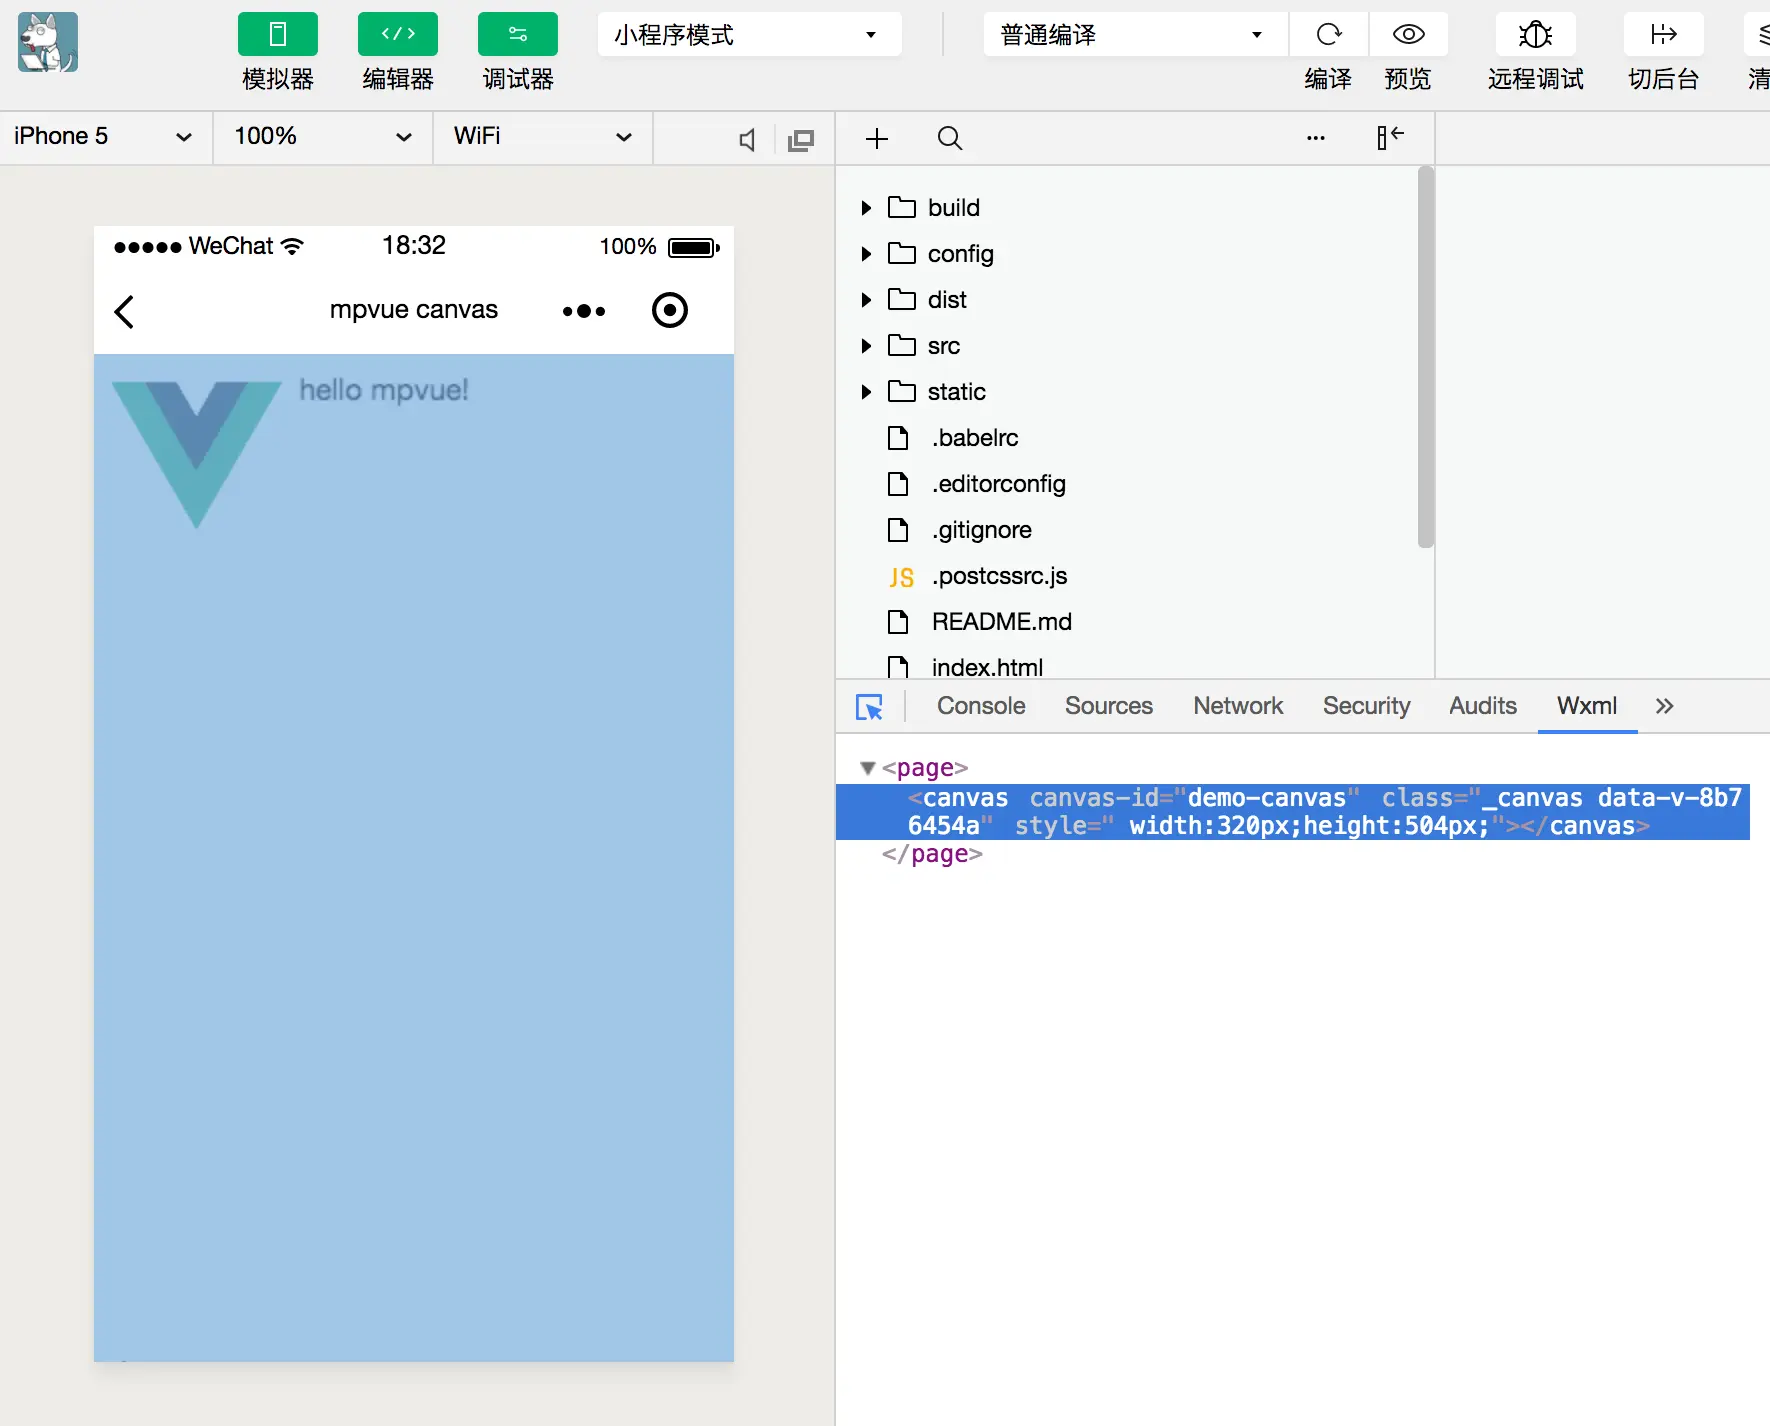Click the switch to background icon (切后台)
The height and width of the screenshot is (1426, 1770).
[x=1664, y=35]
